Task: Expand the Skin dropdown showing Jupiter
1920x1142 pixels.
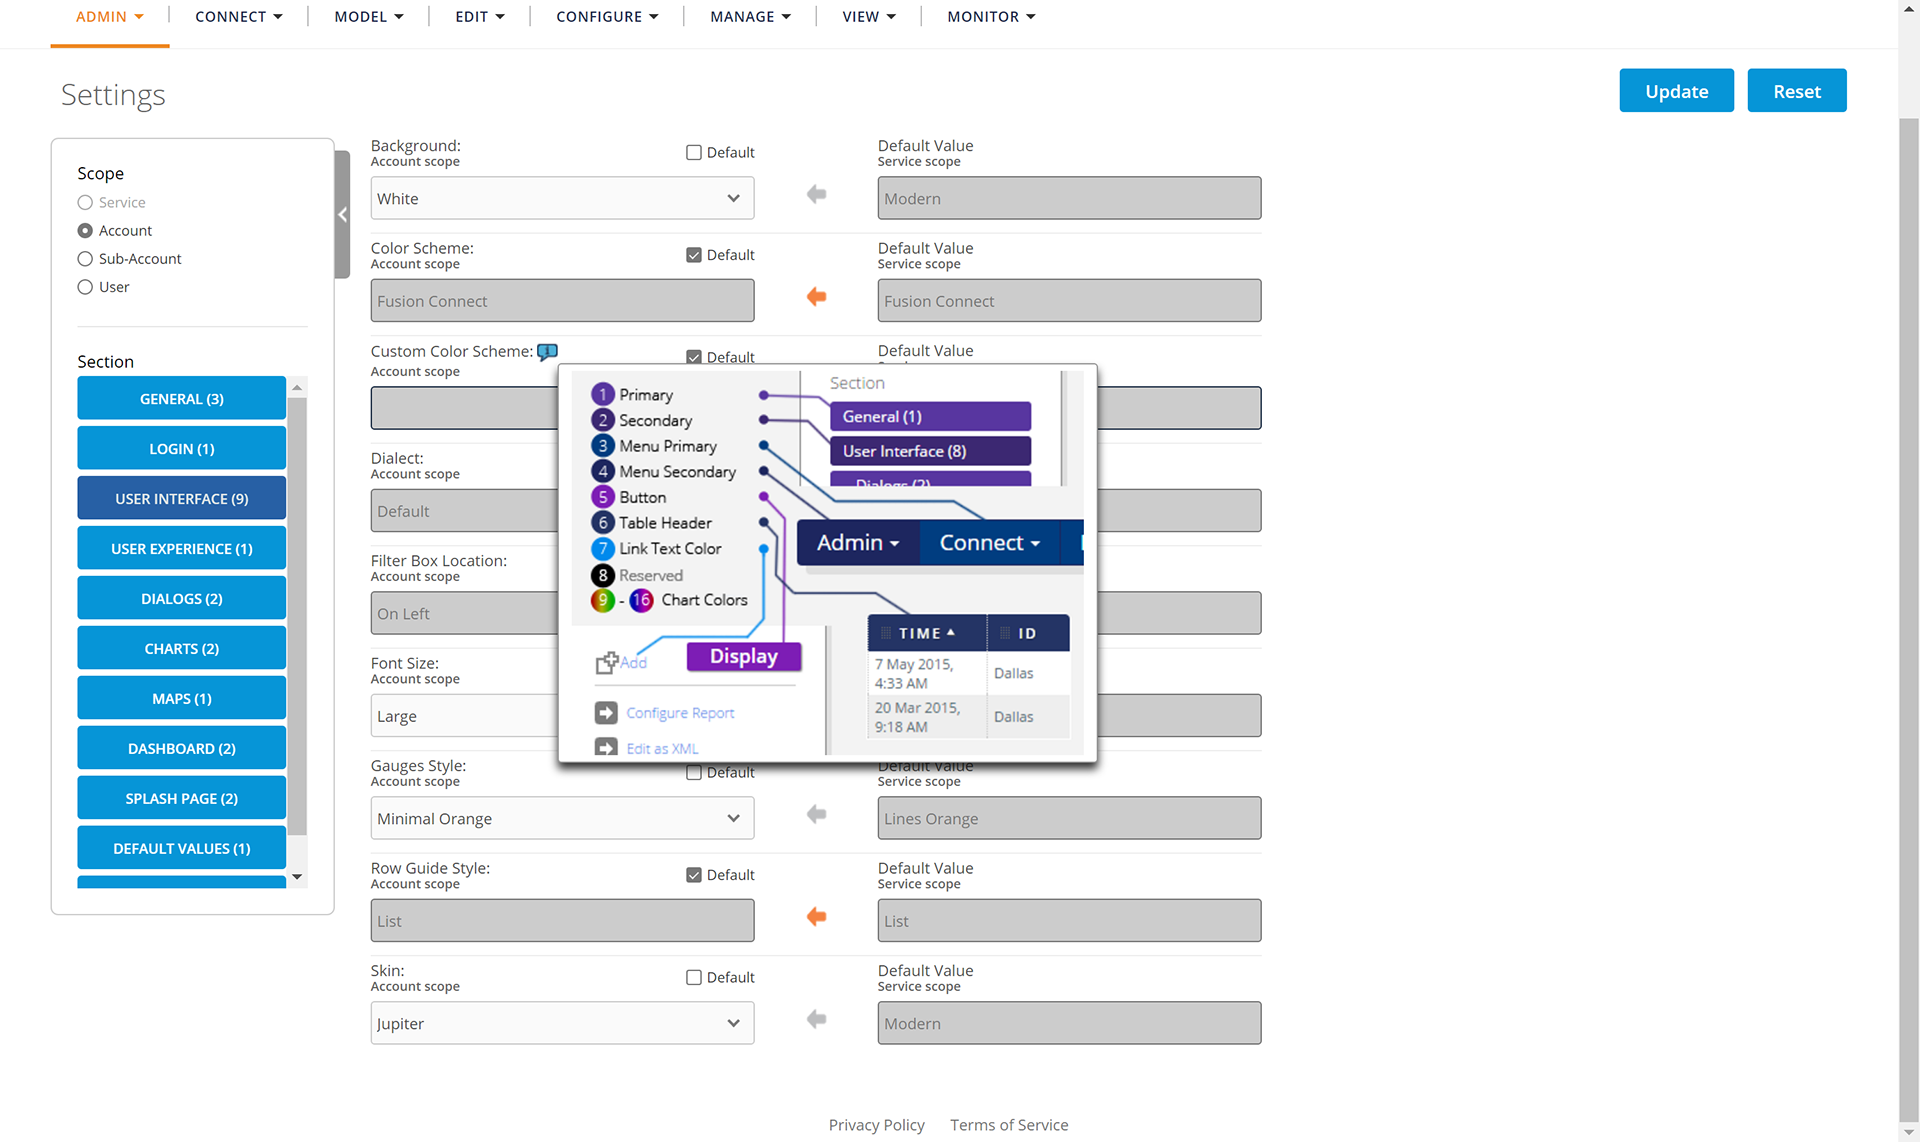Action: pos(562,1024)
